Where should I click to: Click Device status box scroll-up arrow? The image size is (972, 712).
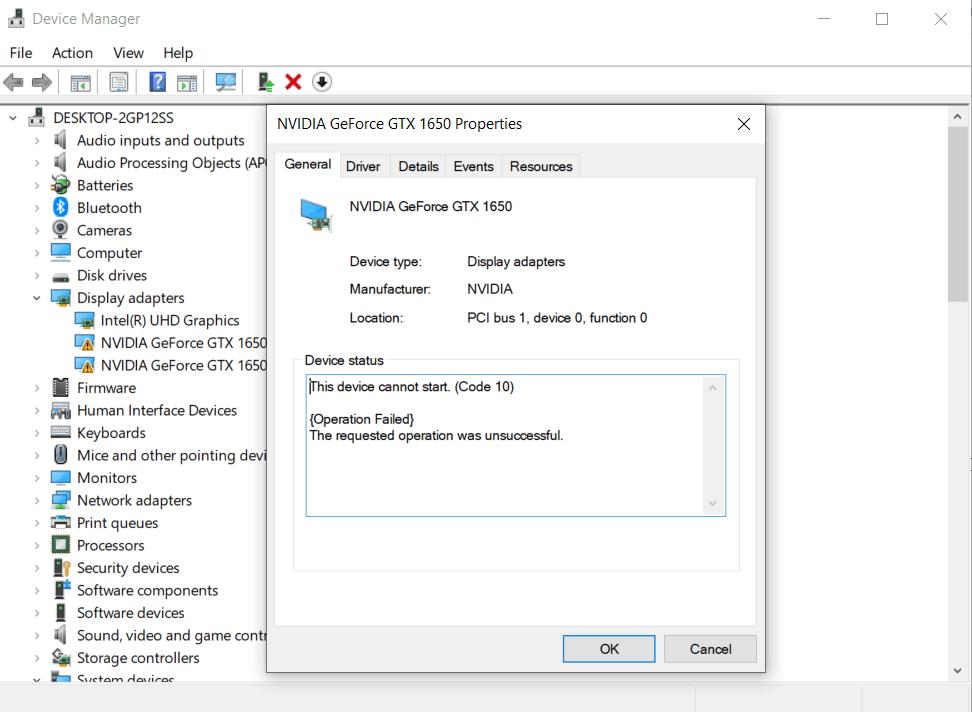pos(713,388)
